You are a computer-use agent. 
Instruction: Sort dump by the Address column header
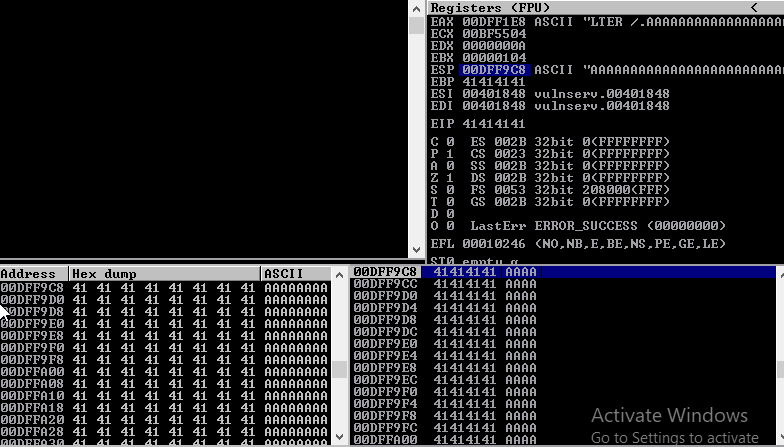34,273
